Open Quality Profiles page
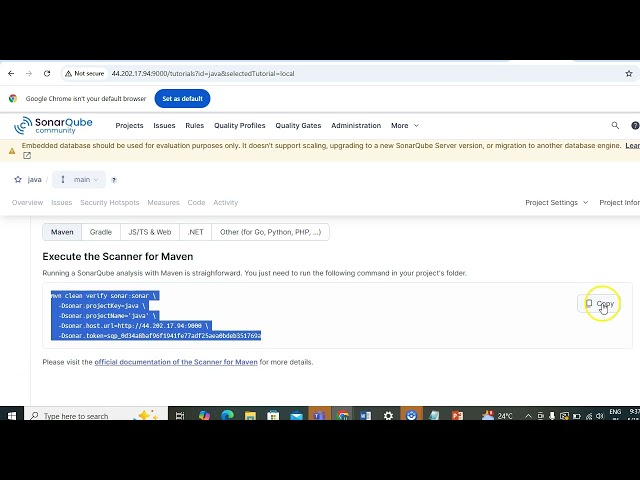 coord(240,125)
